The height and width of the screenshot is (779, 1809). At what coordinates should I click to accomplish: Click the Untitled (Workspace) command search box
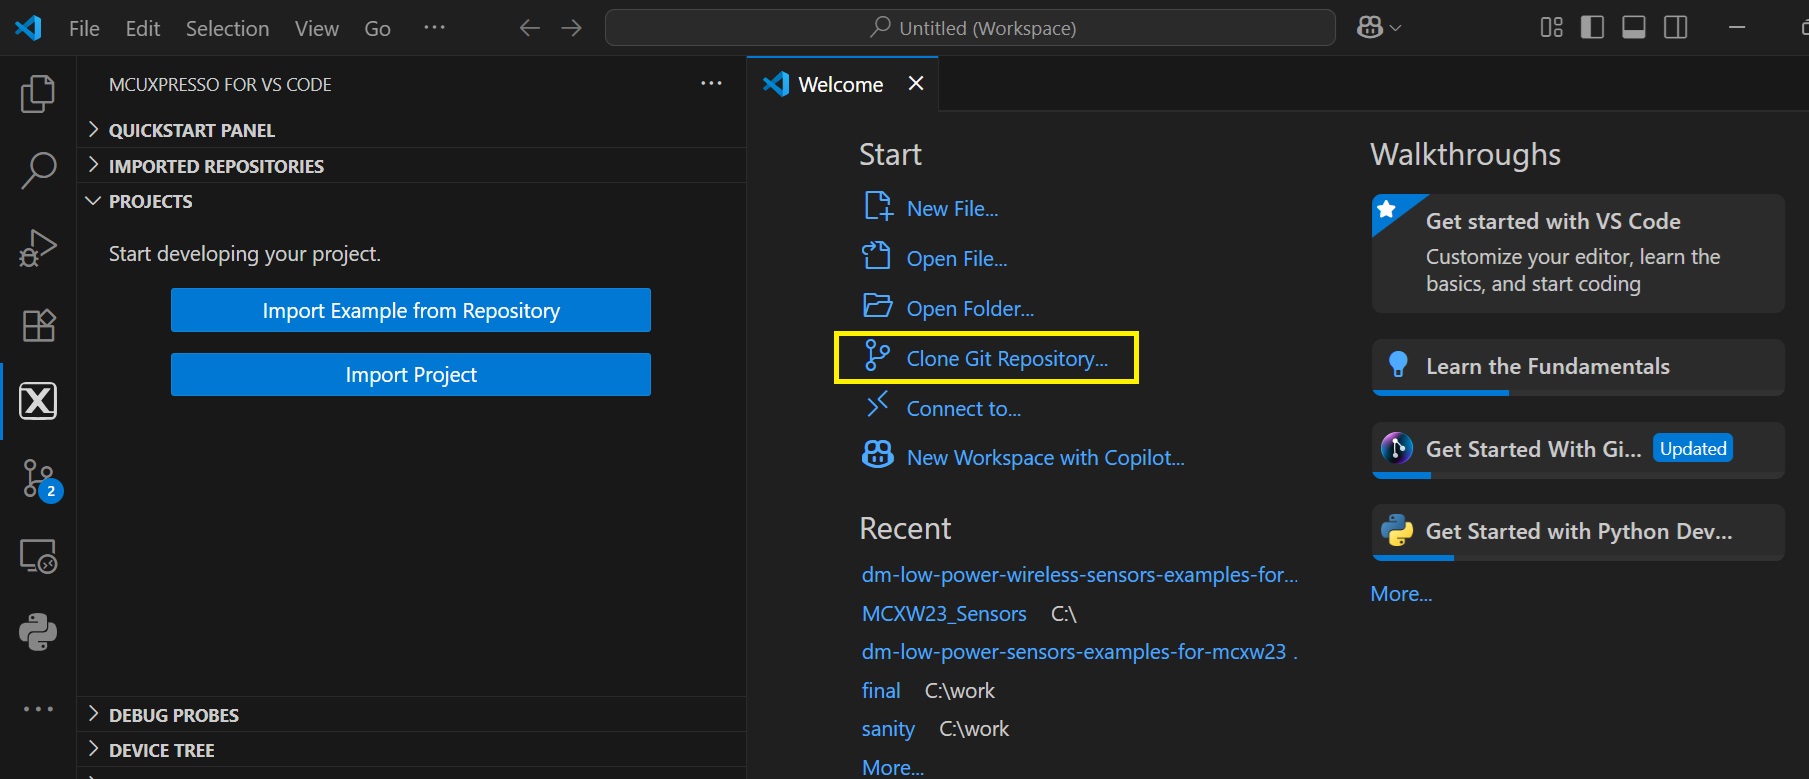click(x=970, y=28)
